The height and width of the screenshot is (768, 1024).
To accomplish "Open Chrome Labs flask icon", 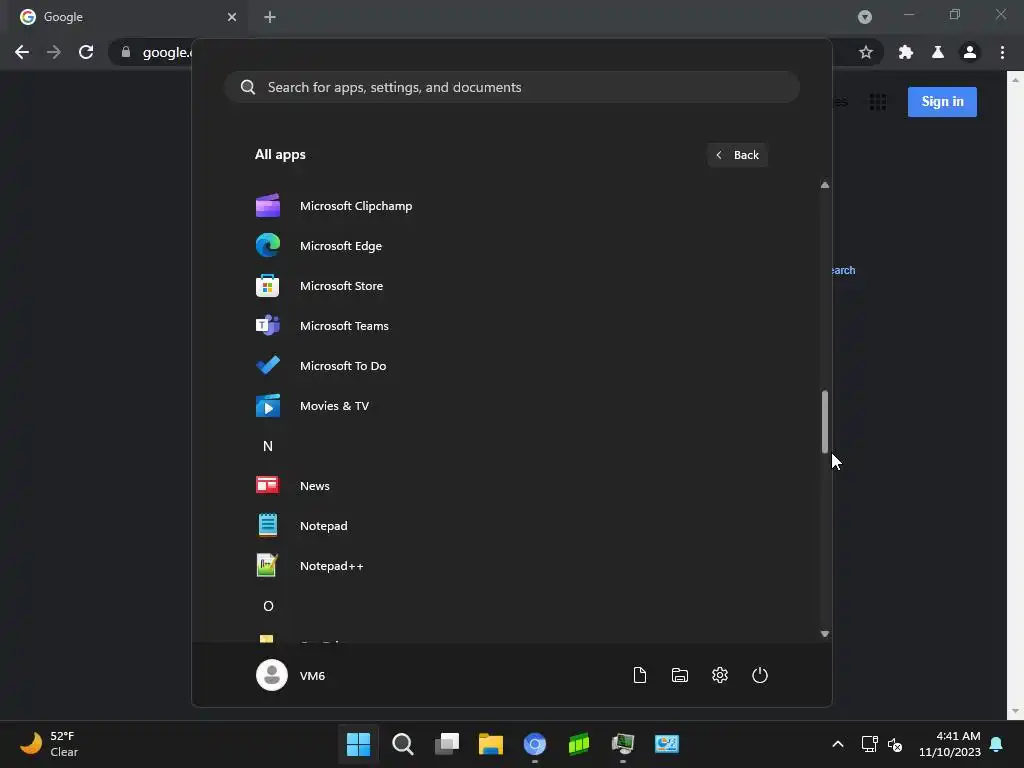I will click(938, 52).
